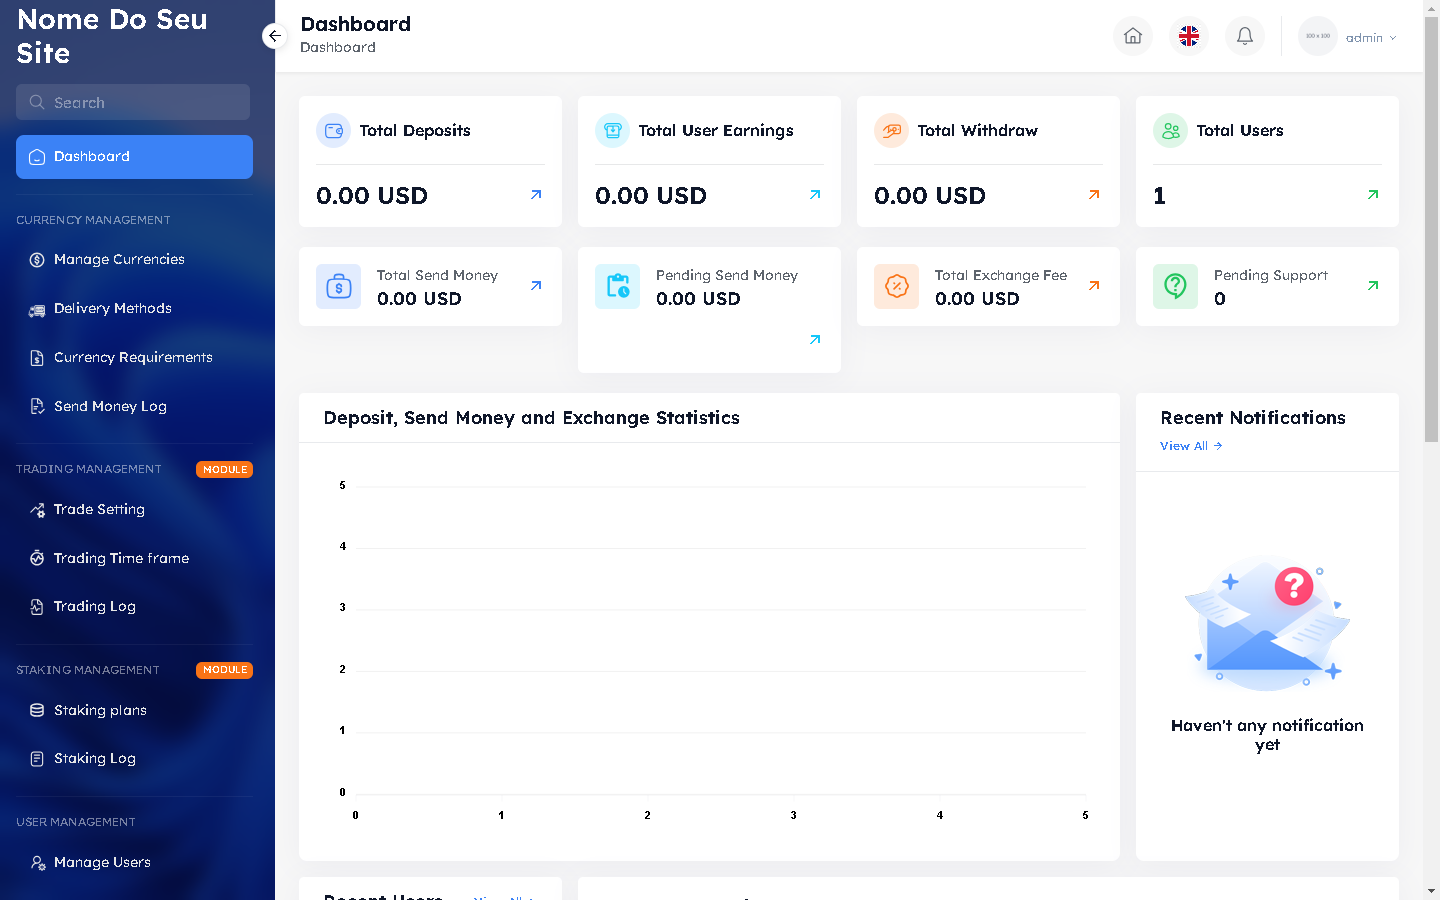This screenshot has height=900, width=1440.
Task: Click the Total Deposits wallet icon
Action: click(x=333, y=131)
